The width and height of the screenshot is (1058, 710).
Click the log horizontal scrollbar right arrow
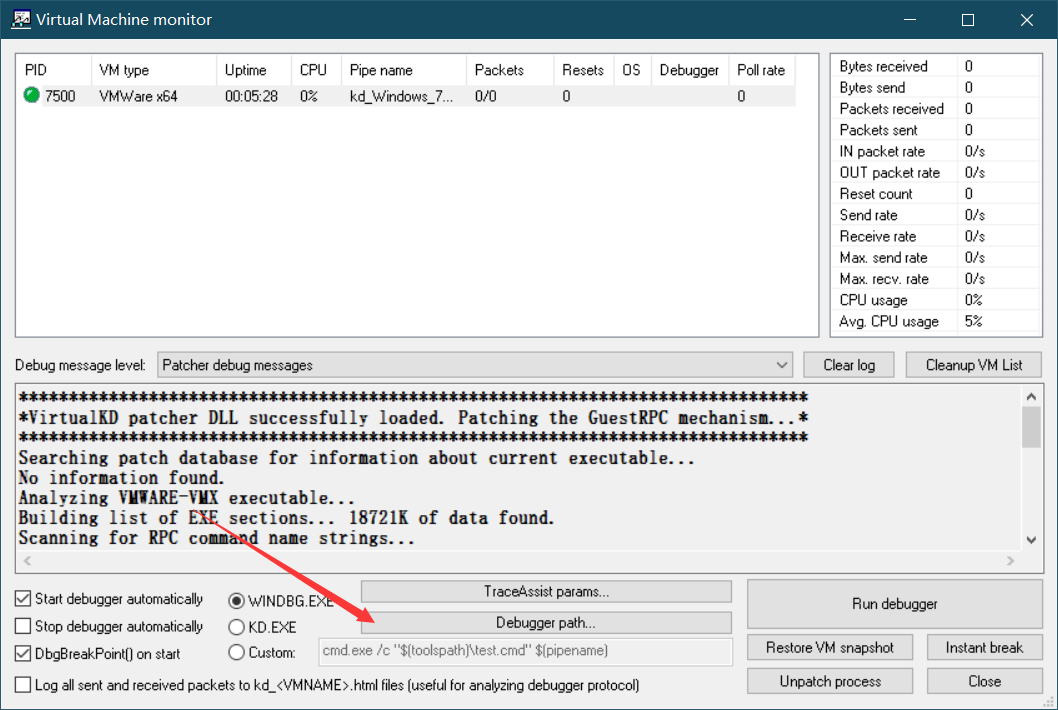1010,561
